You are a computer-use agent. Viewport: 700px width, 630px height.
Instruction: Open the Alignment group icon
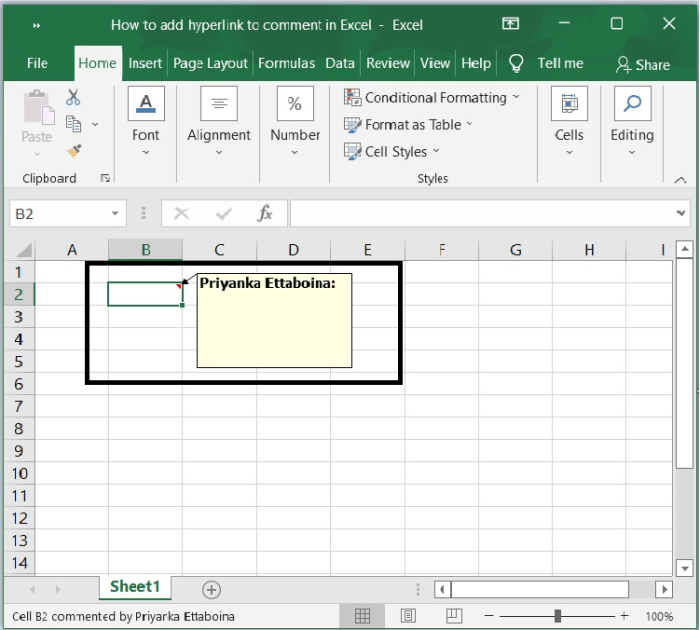(218, 104)
